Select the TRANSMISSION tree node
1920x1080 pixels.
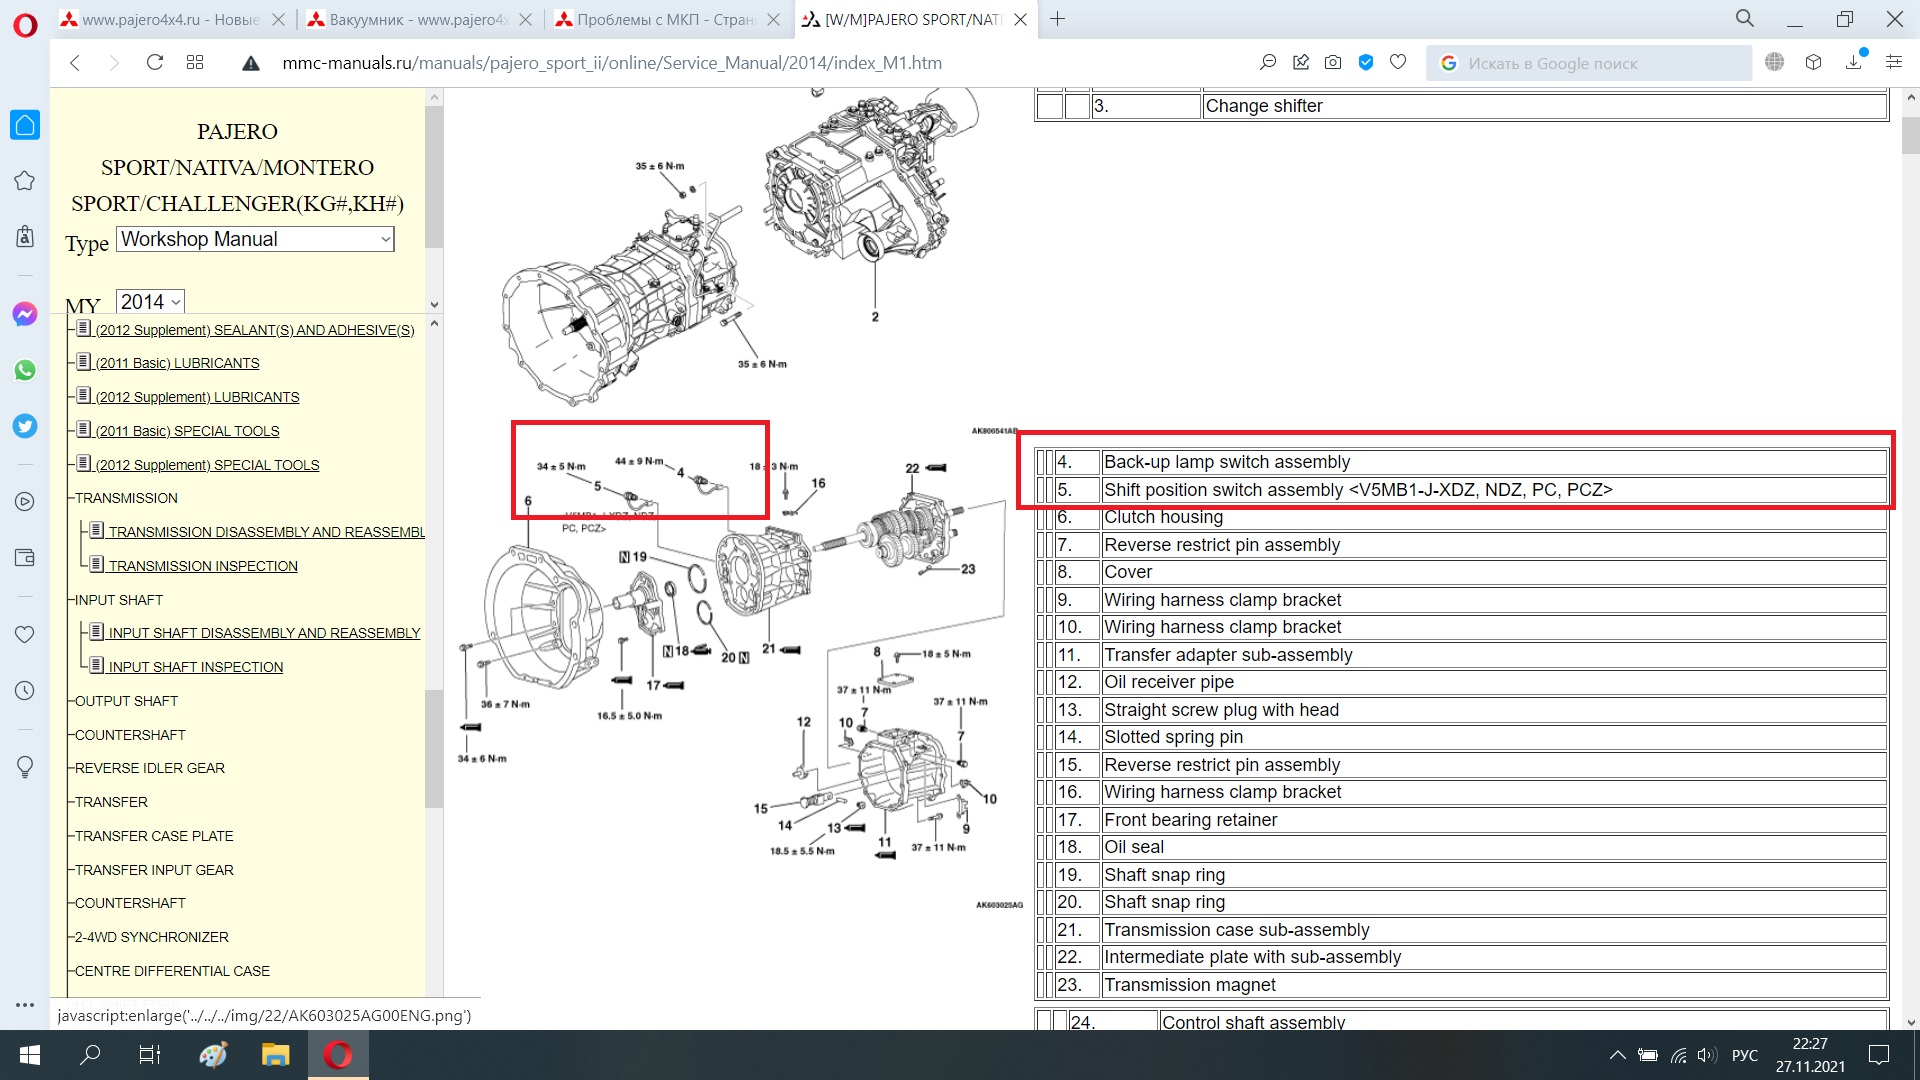(126, 498)
